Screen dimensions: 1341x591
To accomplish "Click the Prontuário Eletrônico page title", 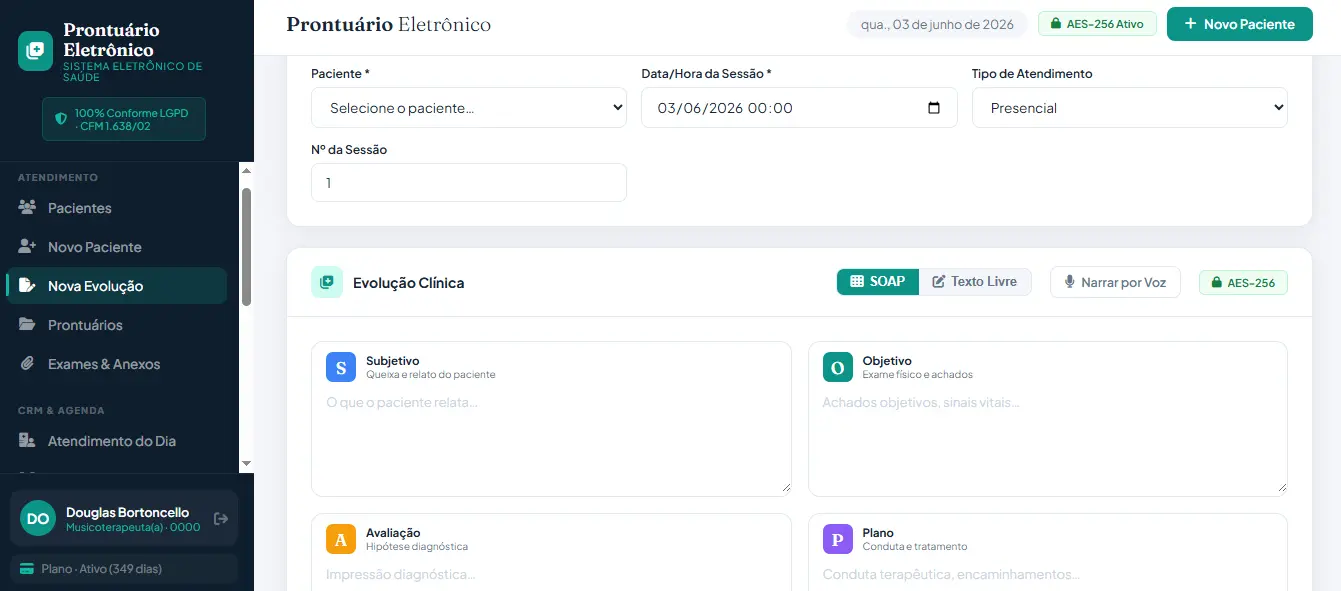I will tap(389, 24).
